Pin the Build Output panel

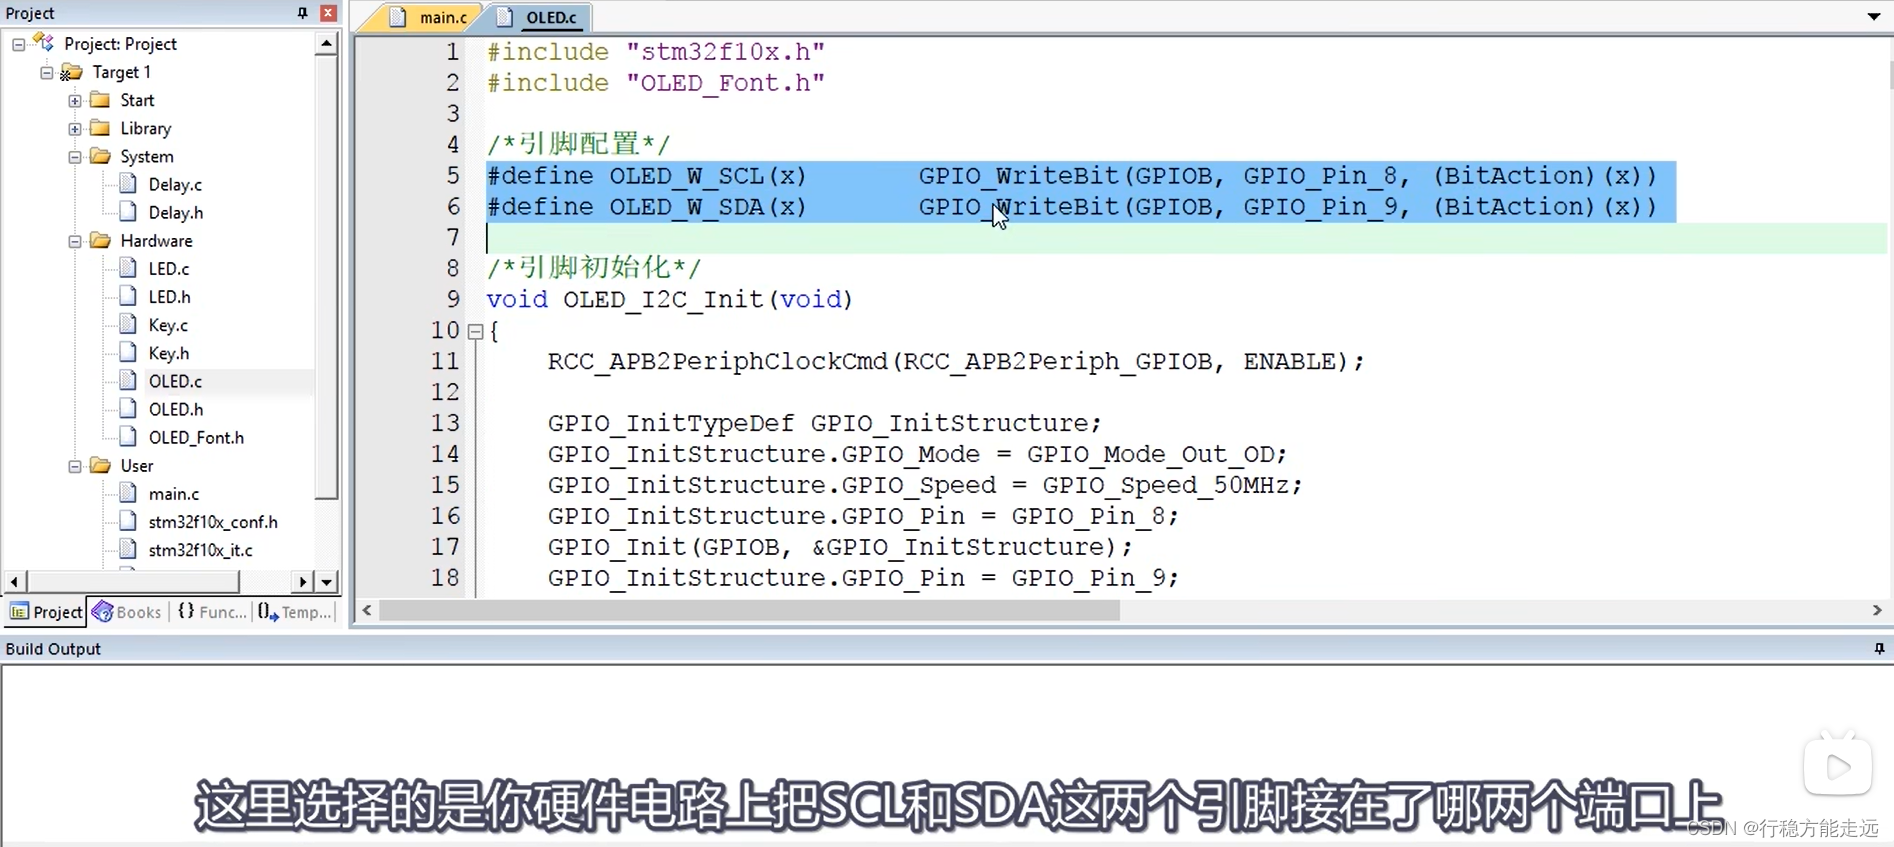tap(1879, 648)
